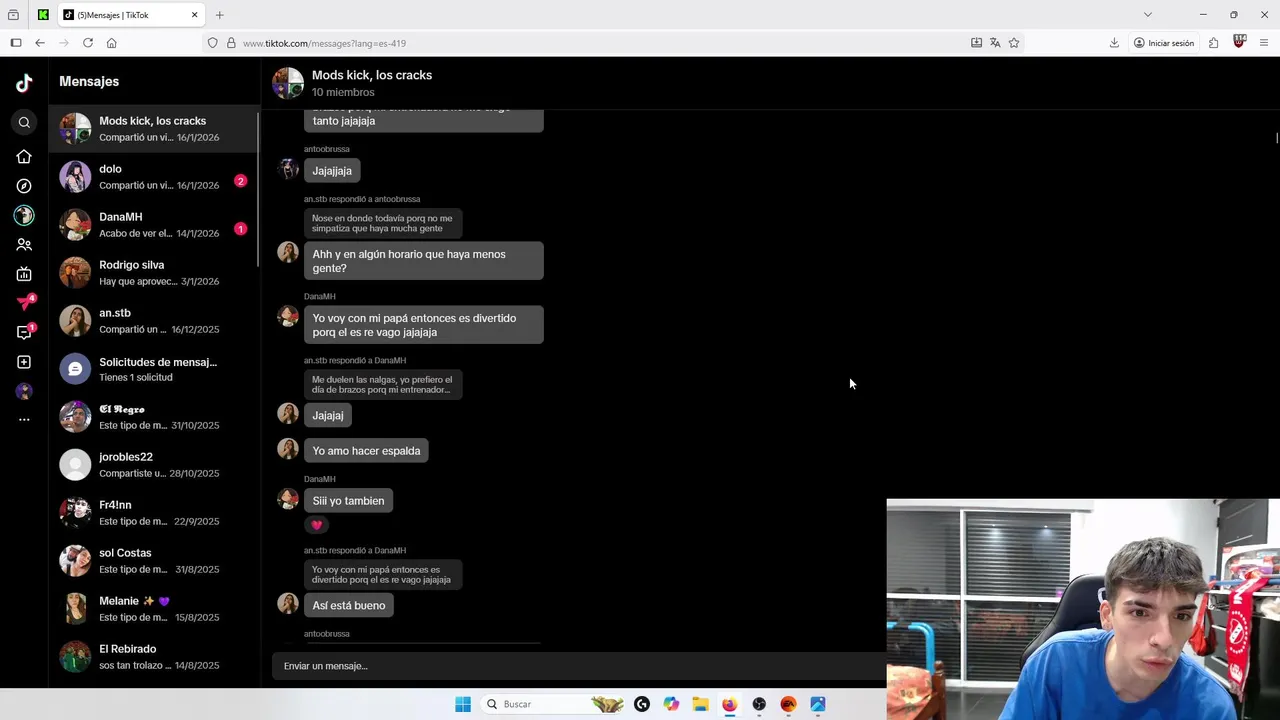
Task: Open the Rodrigo silva conversation
Action: [x=153, y=272]
